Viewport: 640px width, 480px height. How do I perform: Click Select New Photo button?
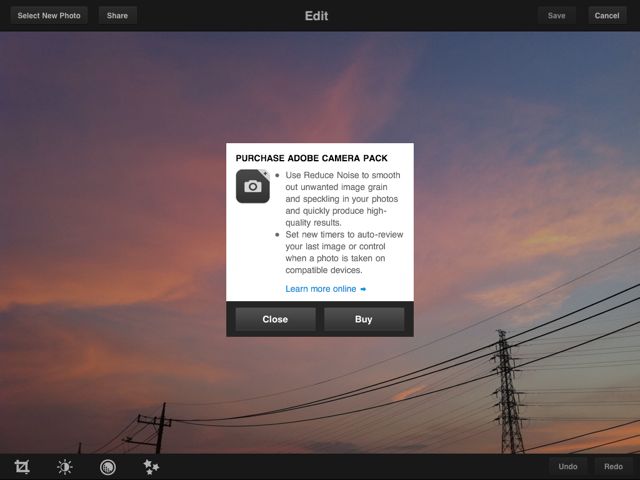pyautogui.click(x=49, y=16)
